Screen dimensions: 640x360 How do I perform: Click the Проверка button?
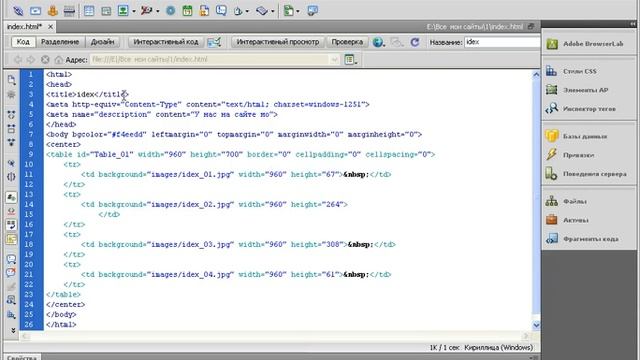coord(347,42)
